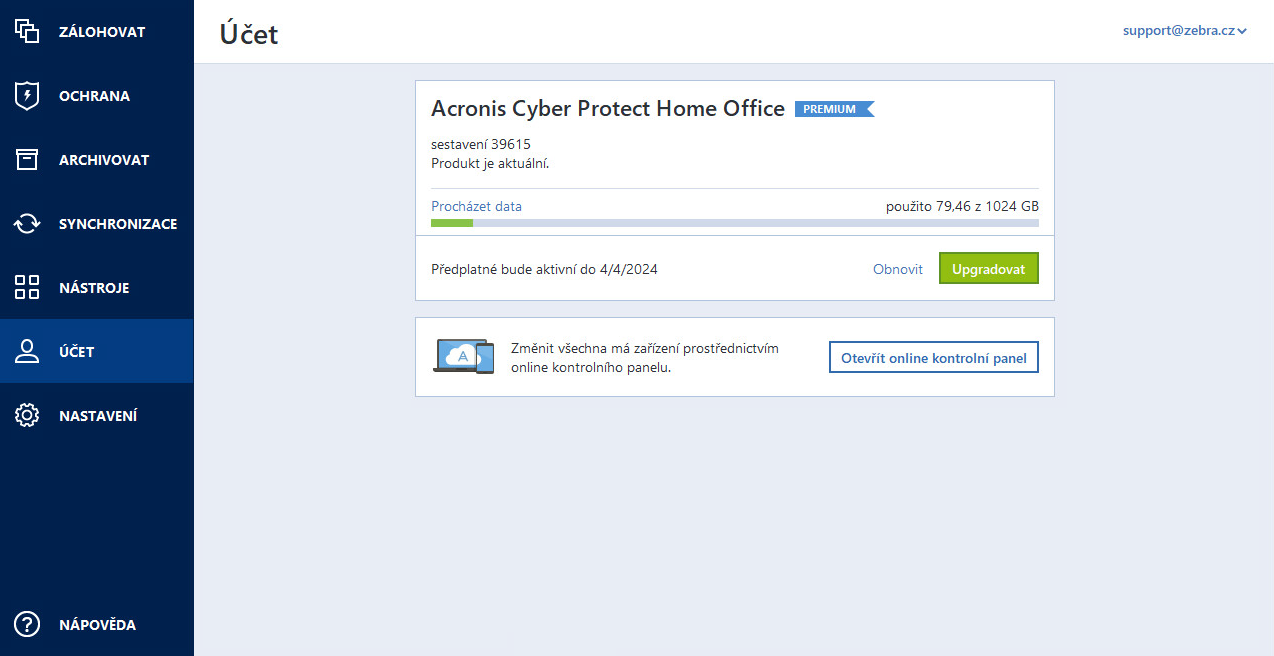Open the Procházet data link
The height and width of the screenshot is (656, 1274).
pyautogui.click(x=476, y=207)
